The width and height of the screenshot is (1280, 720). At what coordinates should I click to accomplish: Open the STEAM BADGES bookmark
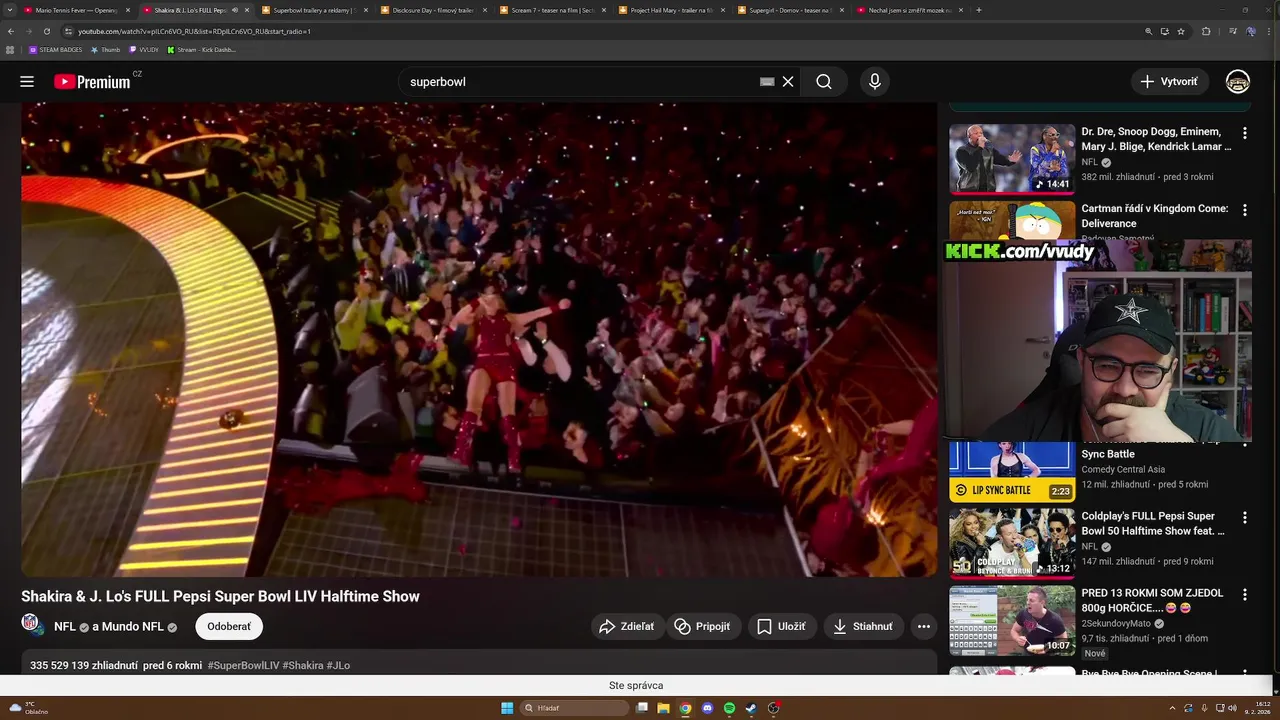[55, 49]
